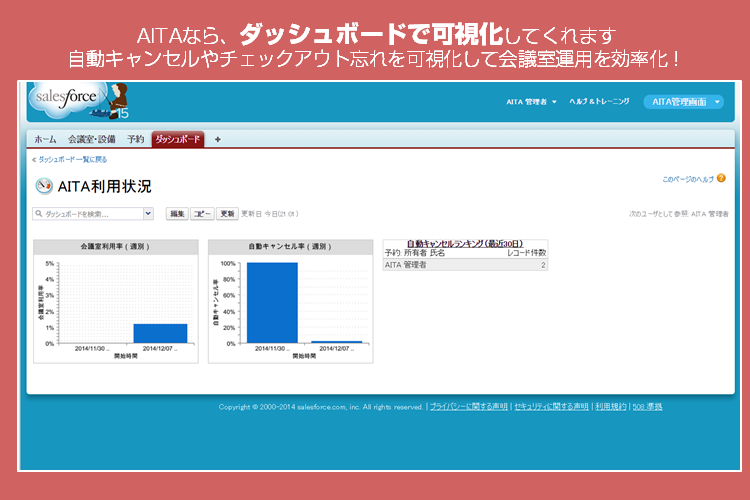Image resolution: width=750 pixels, height=500 pixels.
Task: Open 利用規約 footer link
Action: tap(610, 407)
